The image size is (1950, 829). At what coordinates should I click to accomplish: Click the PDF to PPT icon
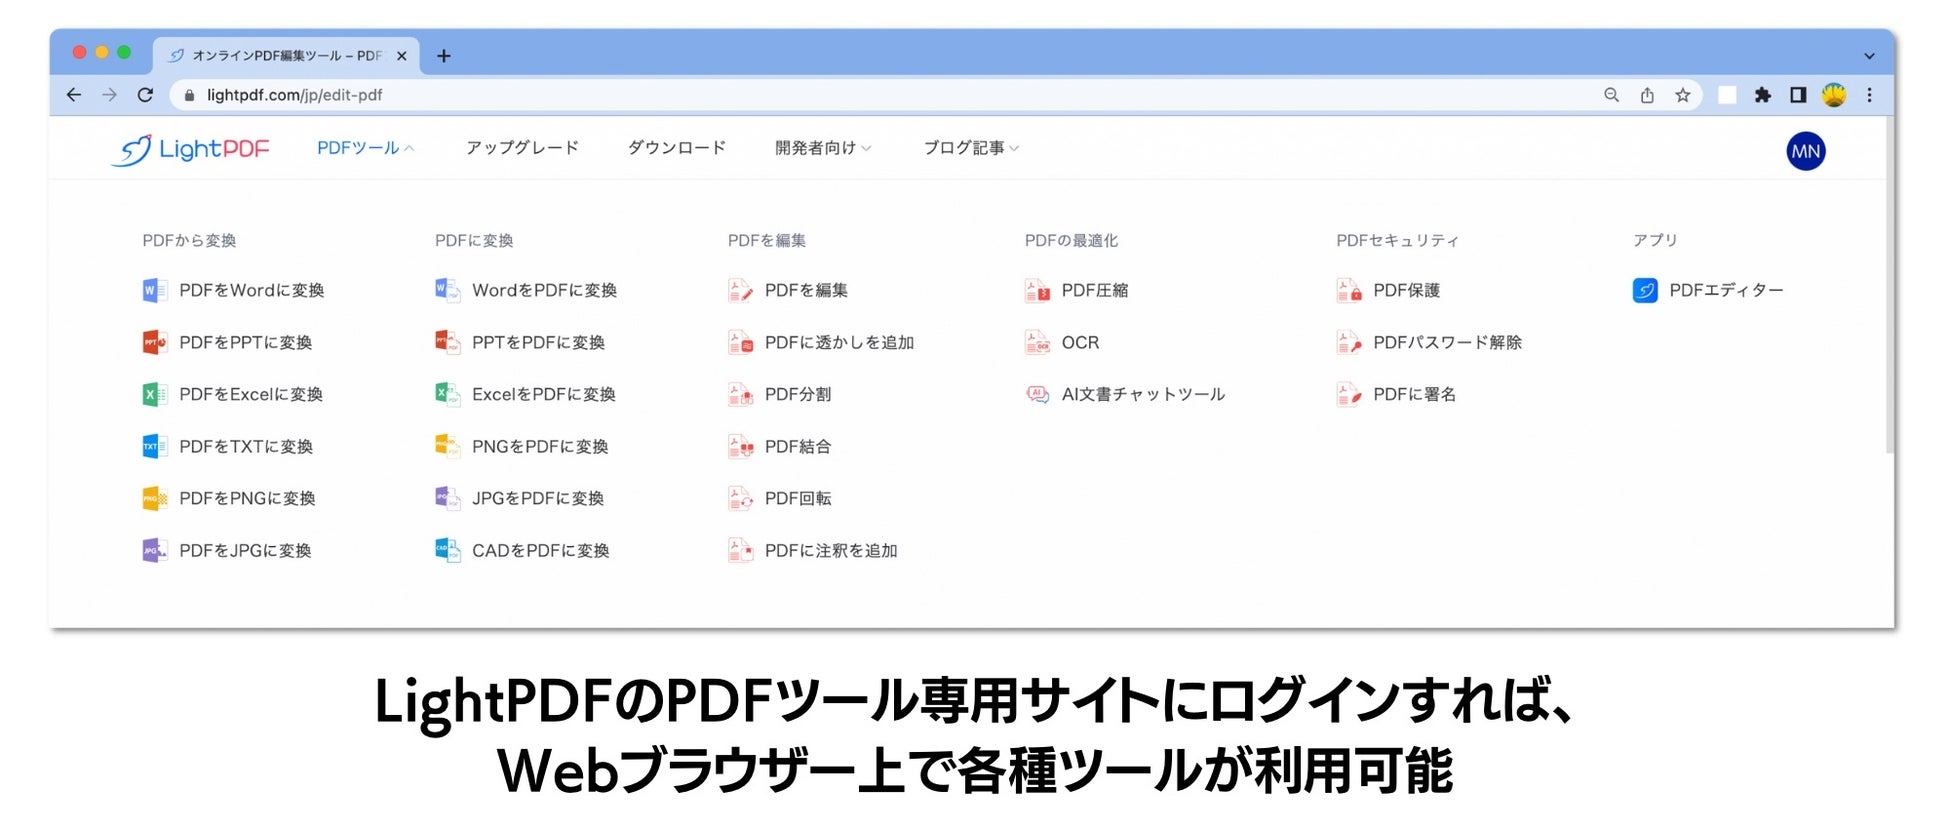click(154, 343)
